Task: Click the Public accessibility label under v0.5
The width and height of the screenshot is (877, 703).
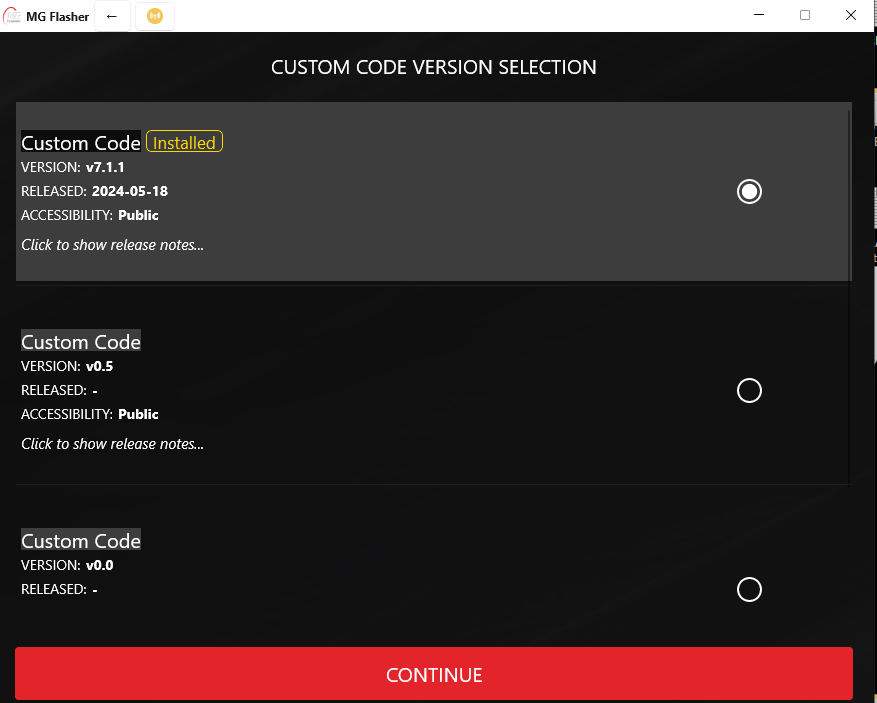Action: pos(138,414)
